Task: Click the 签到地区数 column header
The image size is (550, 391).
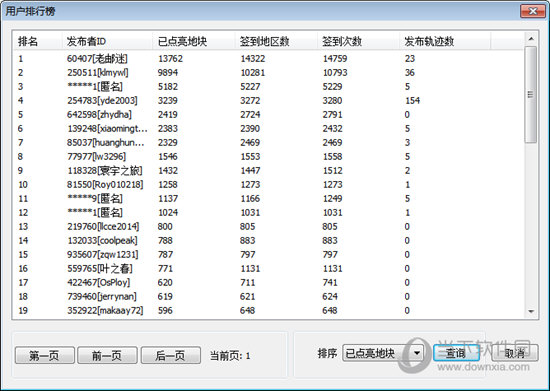Action: point(276,41)
